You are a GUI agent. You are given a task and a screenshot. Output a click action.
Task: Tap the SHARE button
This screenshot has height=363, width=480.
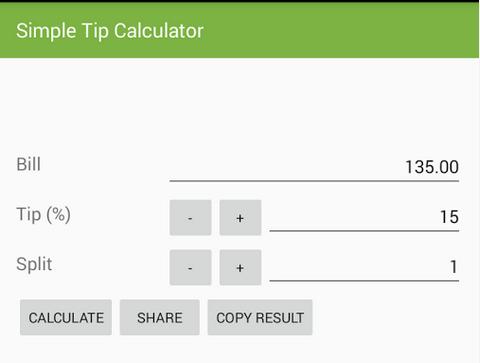tap(160, 317)
